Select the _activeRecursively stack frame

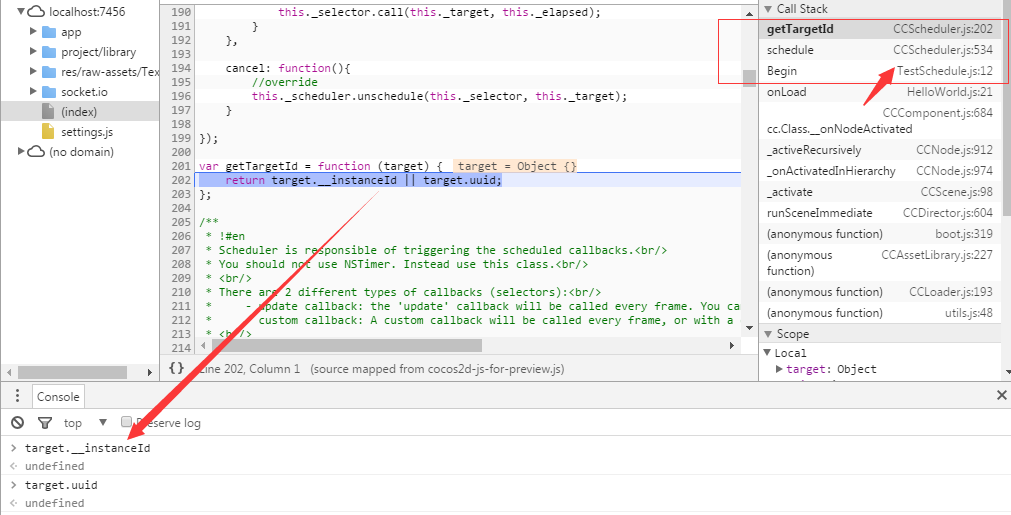pyautogui.click(x=880, y=150)
